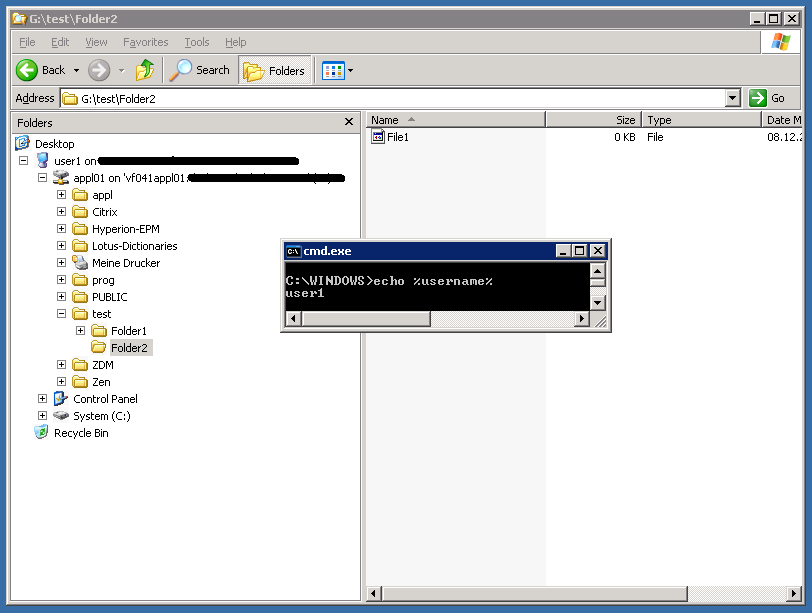Click cmd.exe scroll down arrow
The image size is (812, 613).
point(598,303)
